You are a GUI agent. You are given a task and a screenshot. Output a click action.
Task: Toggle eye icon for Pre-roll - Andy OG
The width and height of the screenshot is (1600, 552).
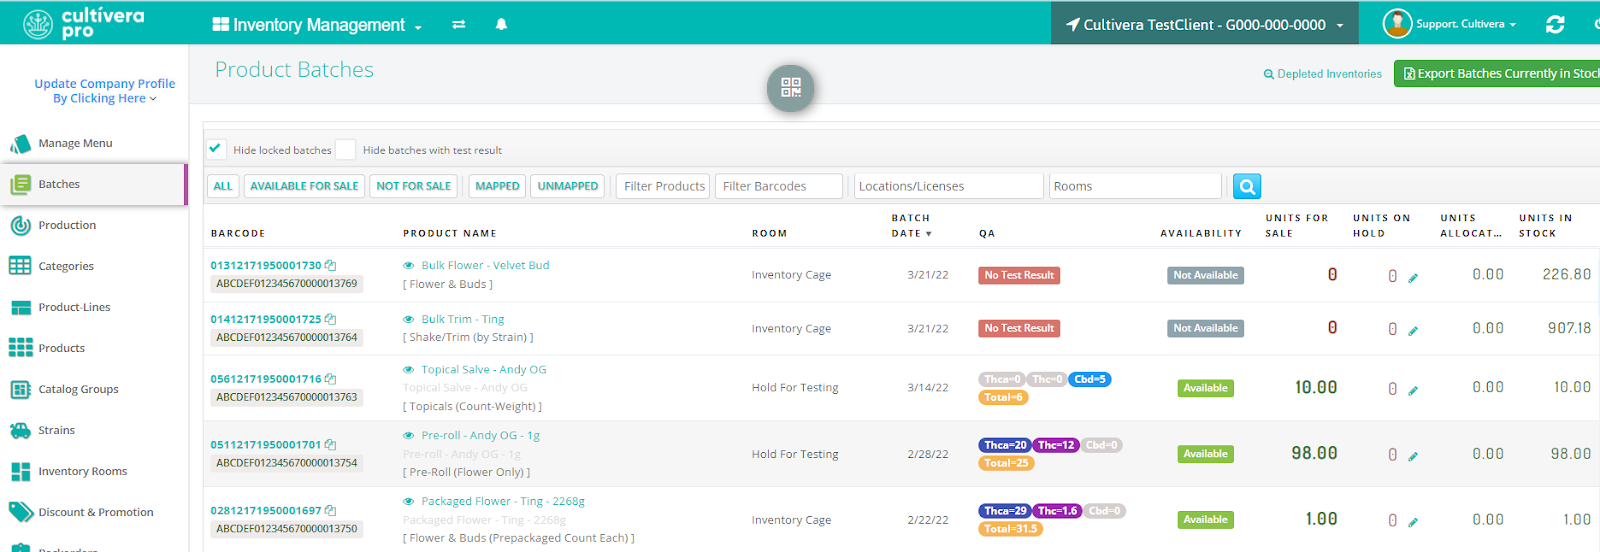(409, 436)
